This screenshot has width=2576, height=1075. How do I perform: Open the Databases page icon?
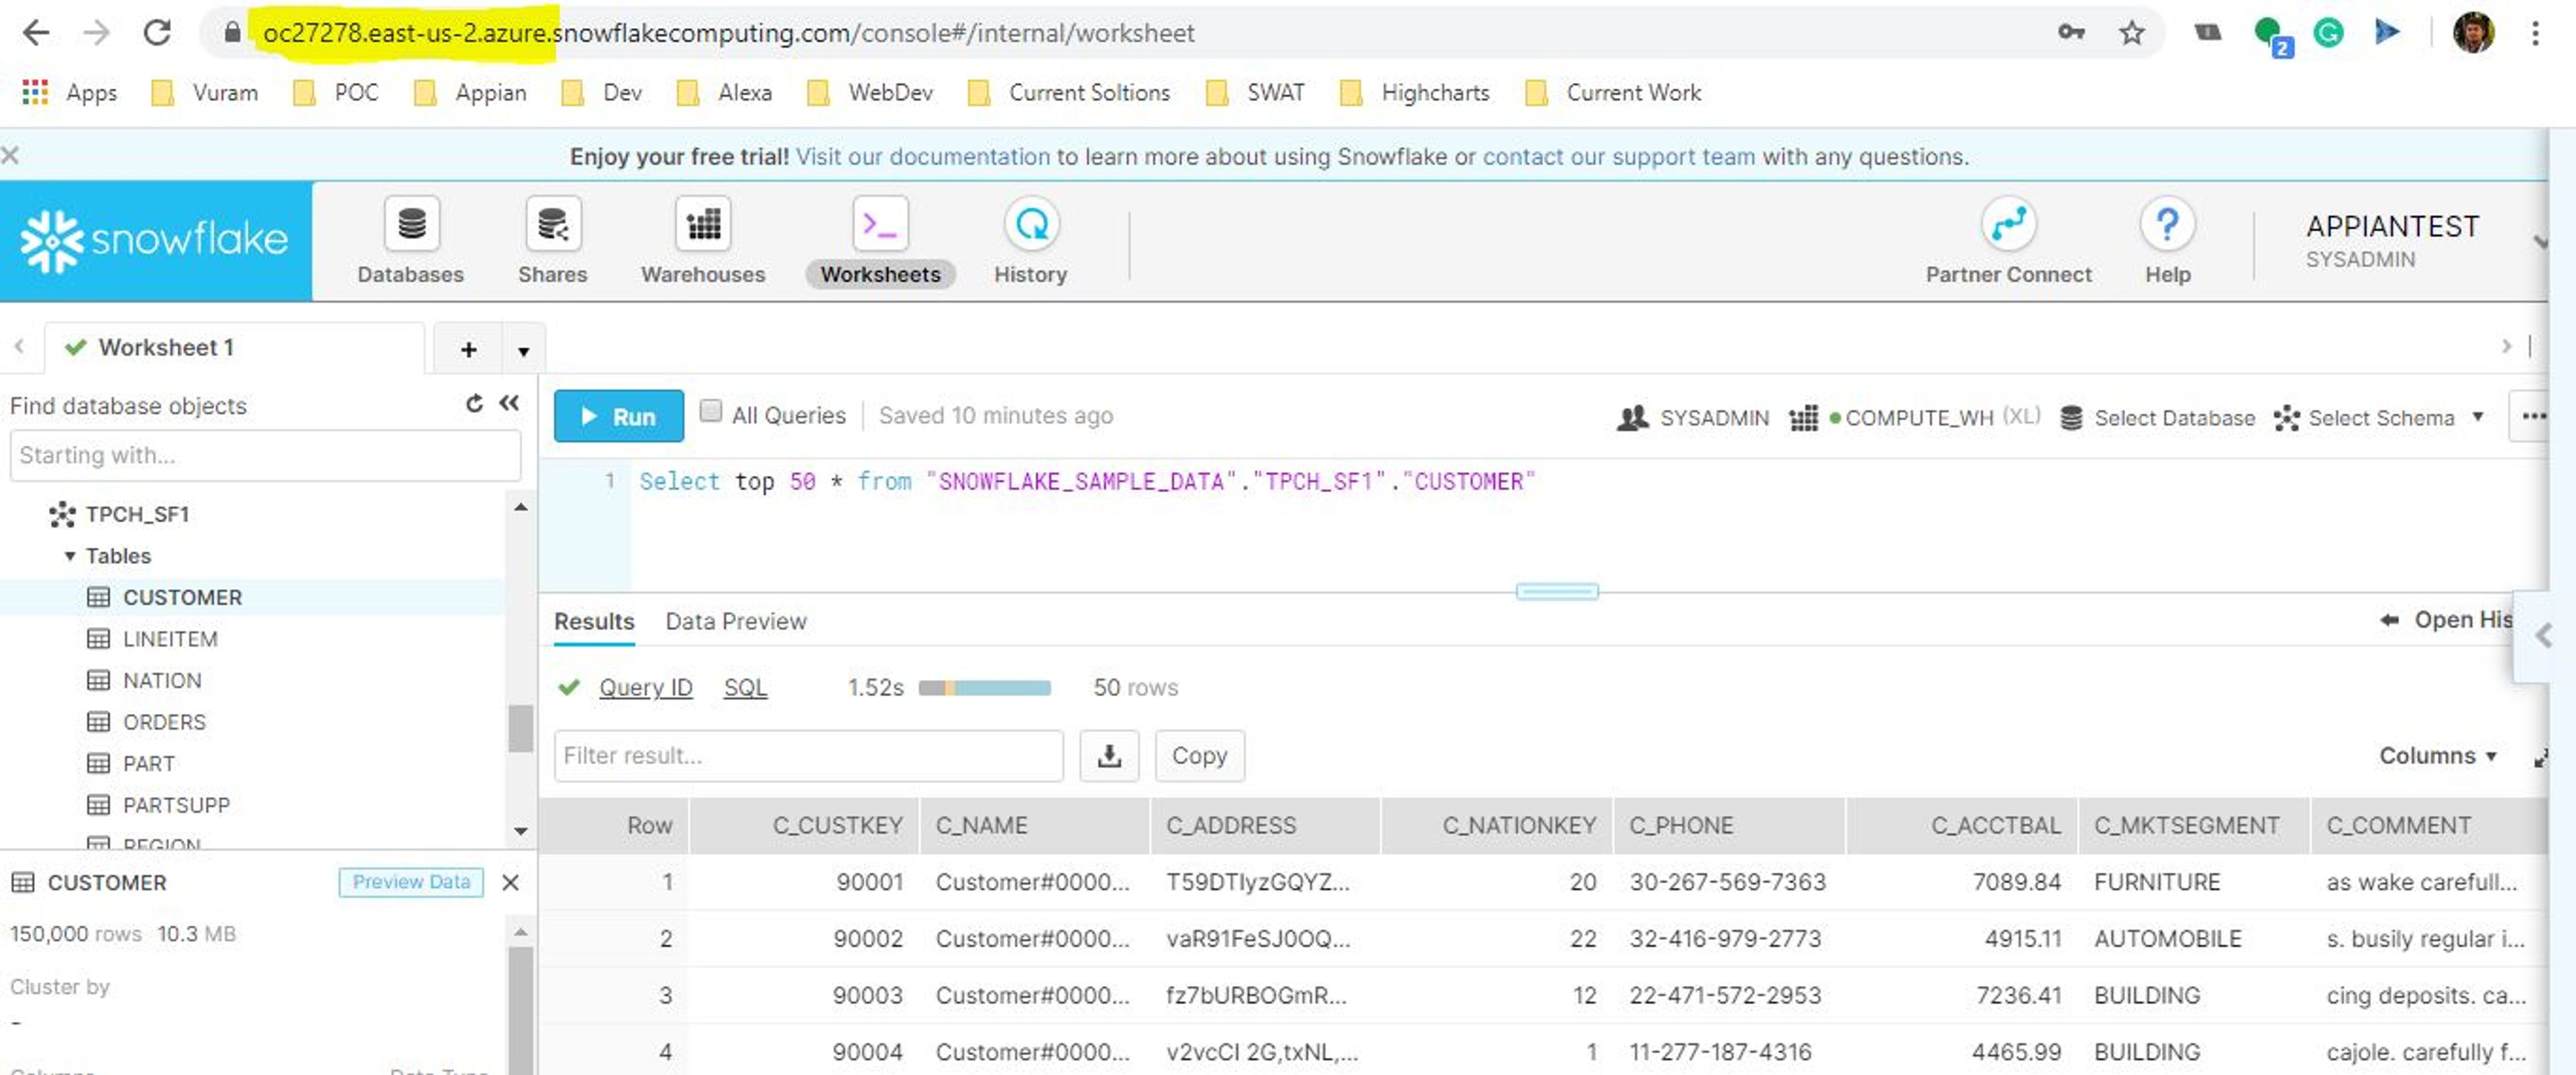point(411,224)
